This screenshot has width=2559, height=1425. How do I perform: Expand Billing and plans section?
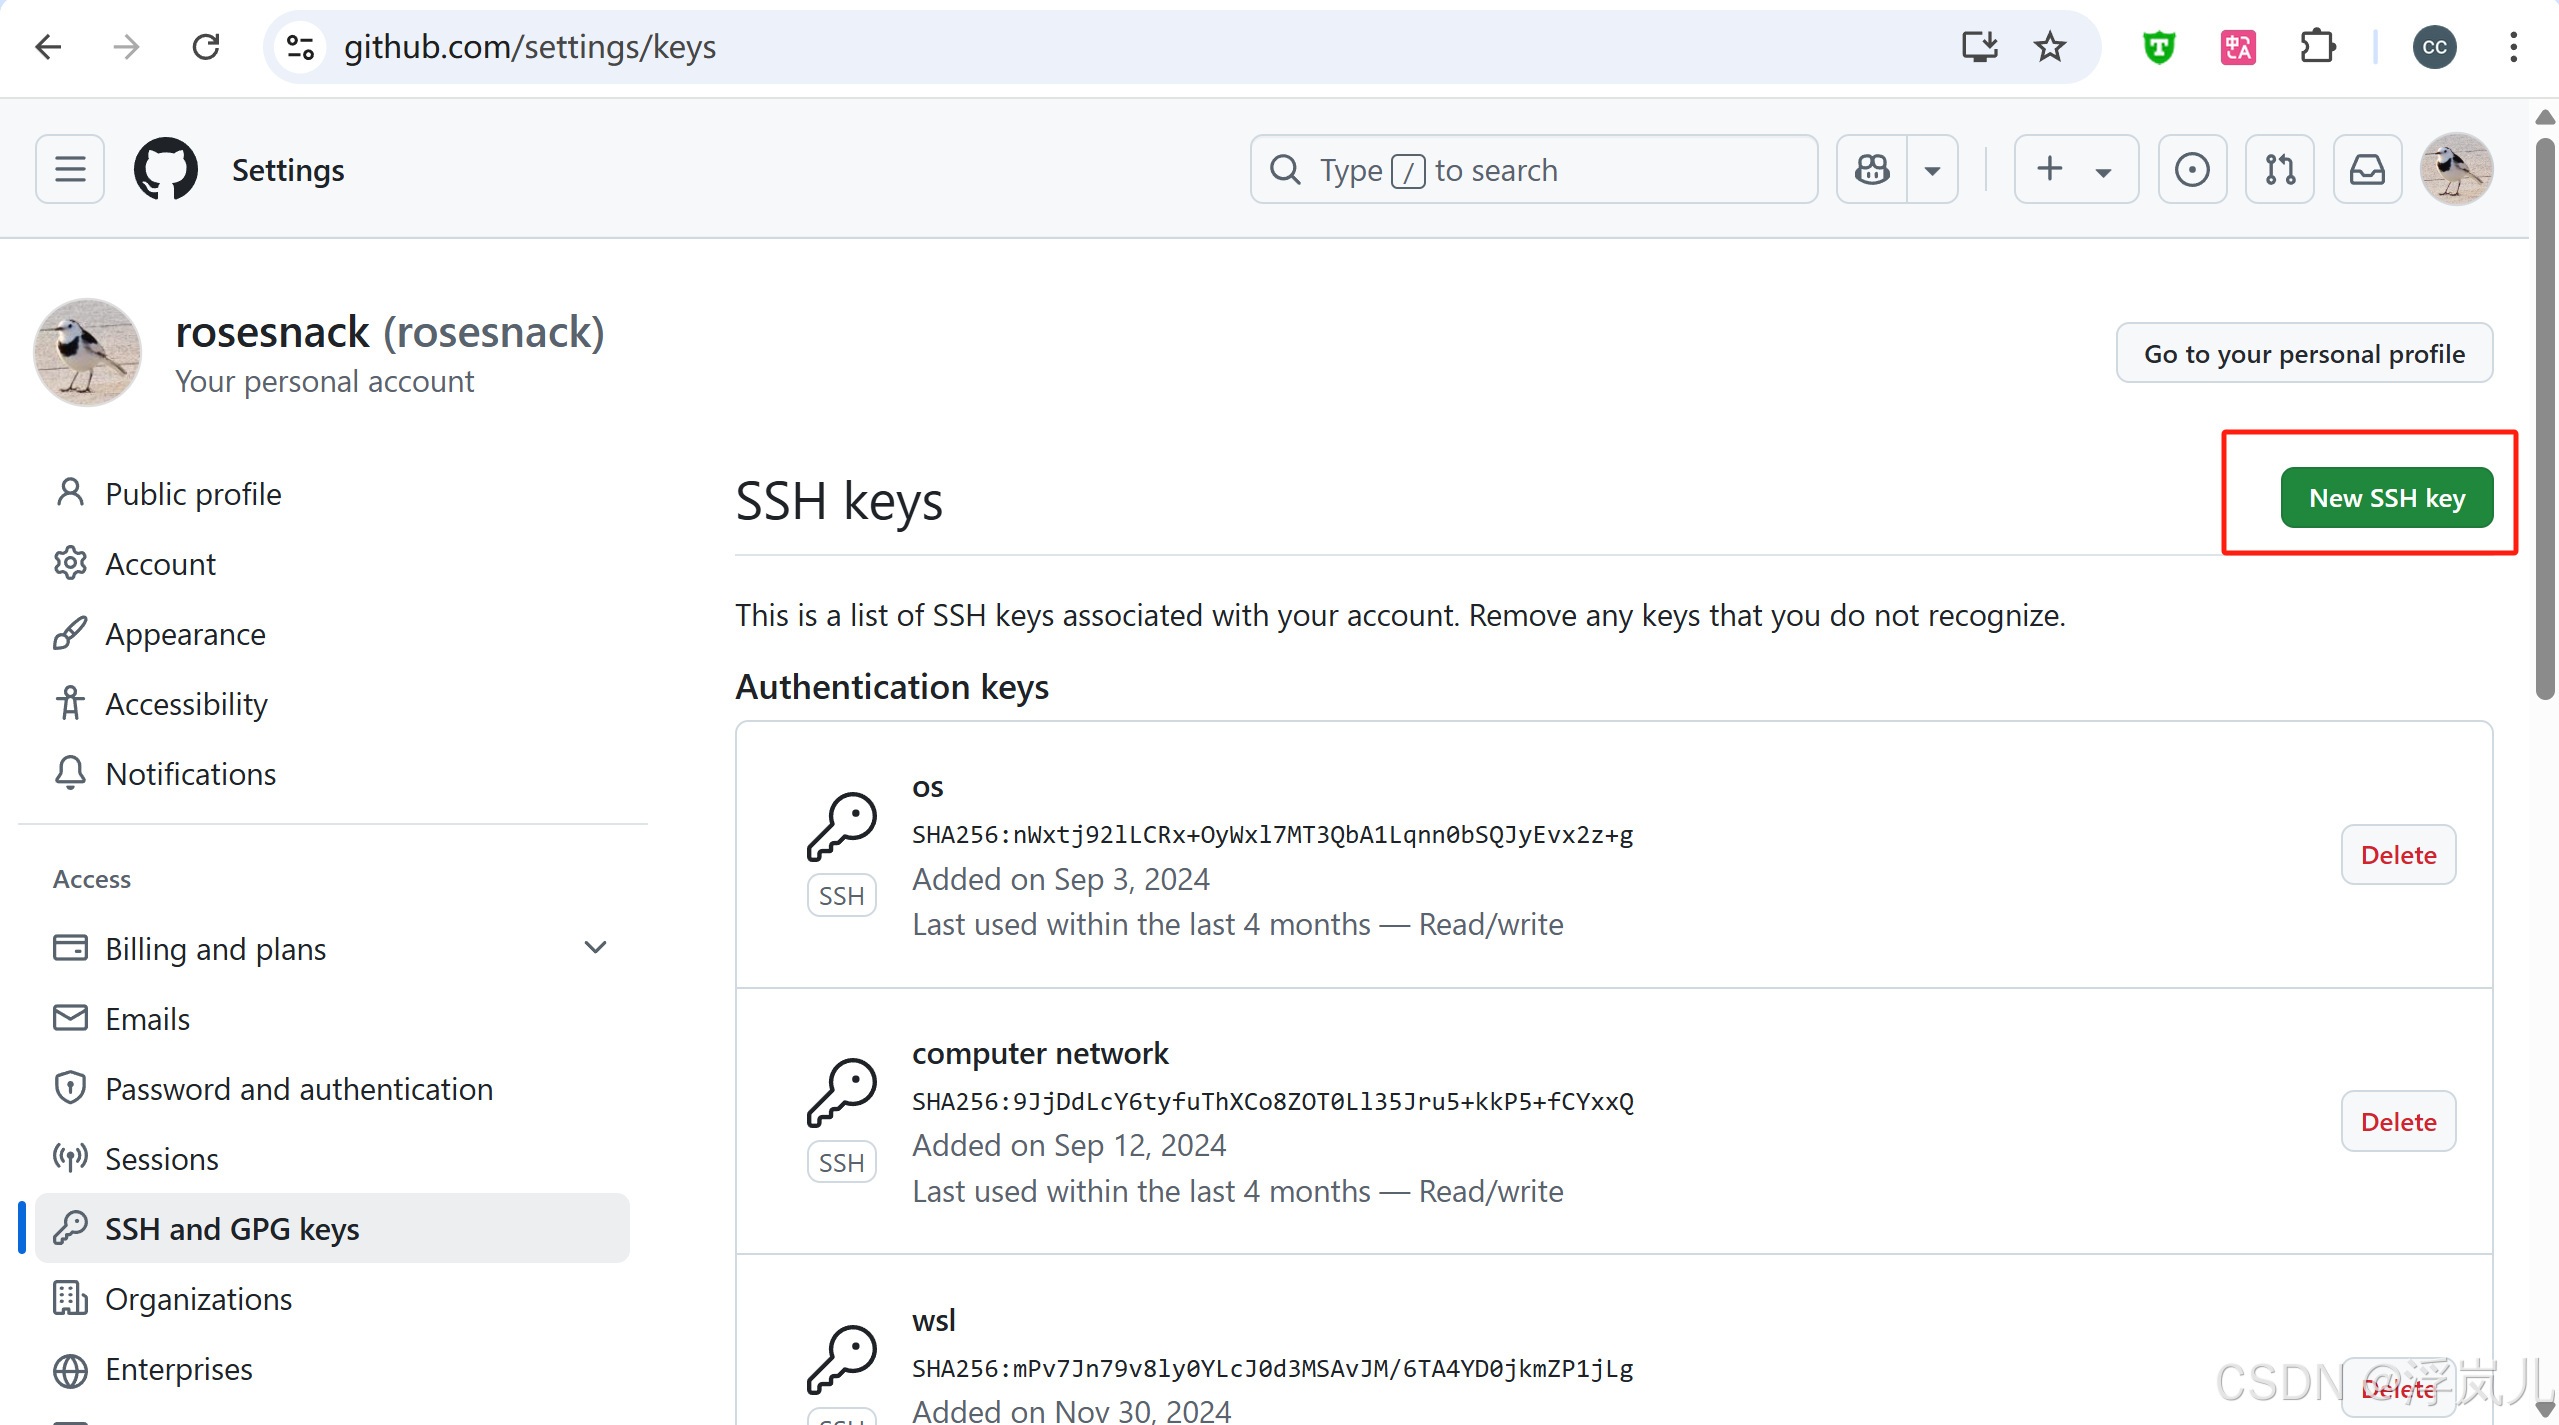595,948
